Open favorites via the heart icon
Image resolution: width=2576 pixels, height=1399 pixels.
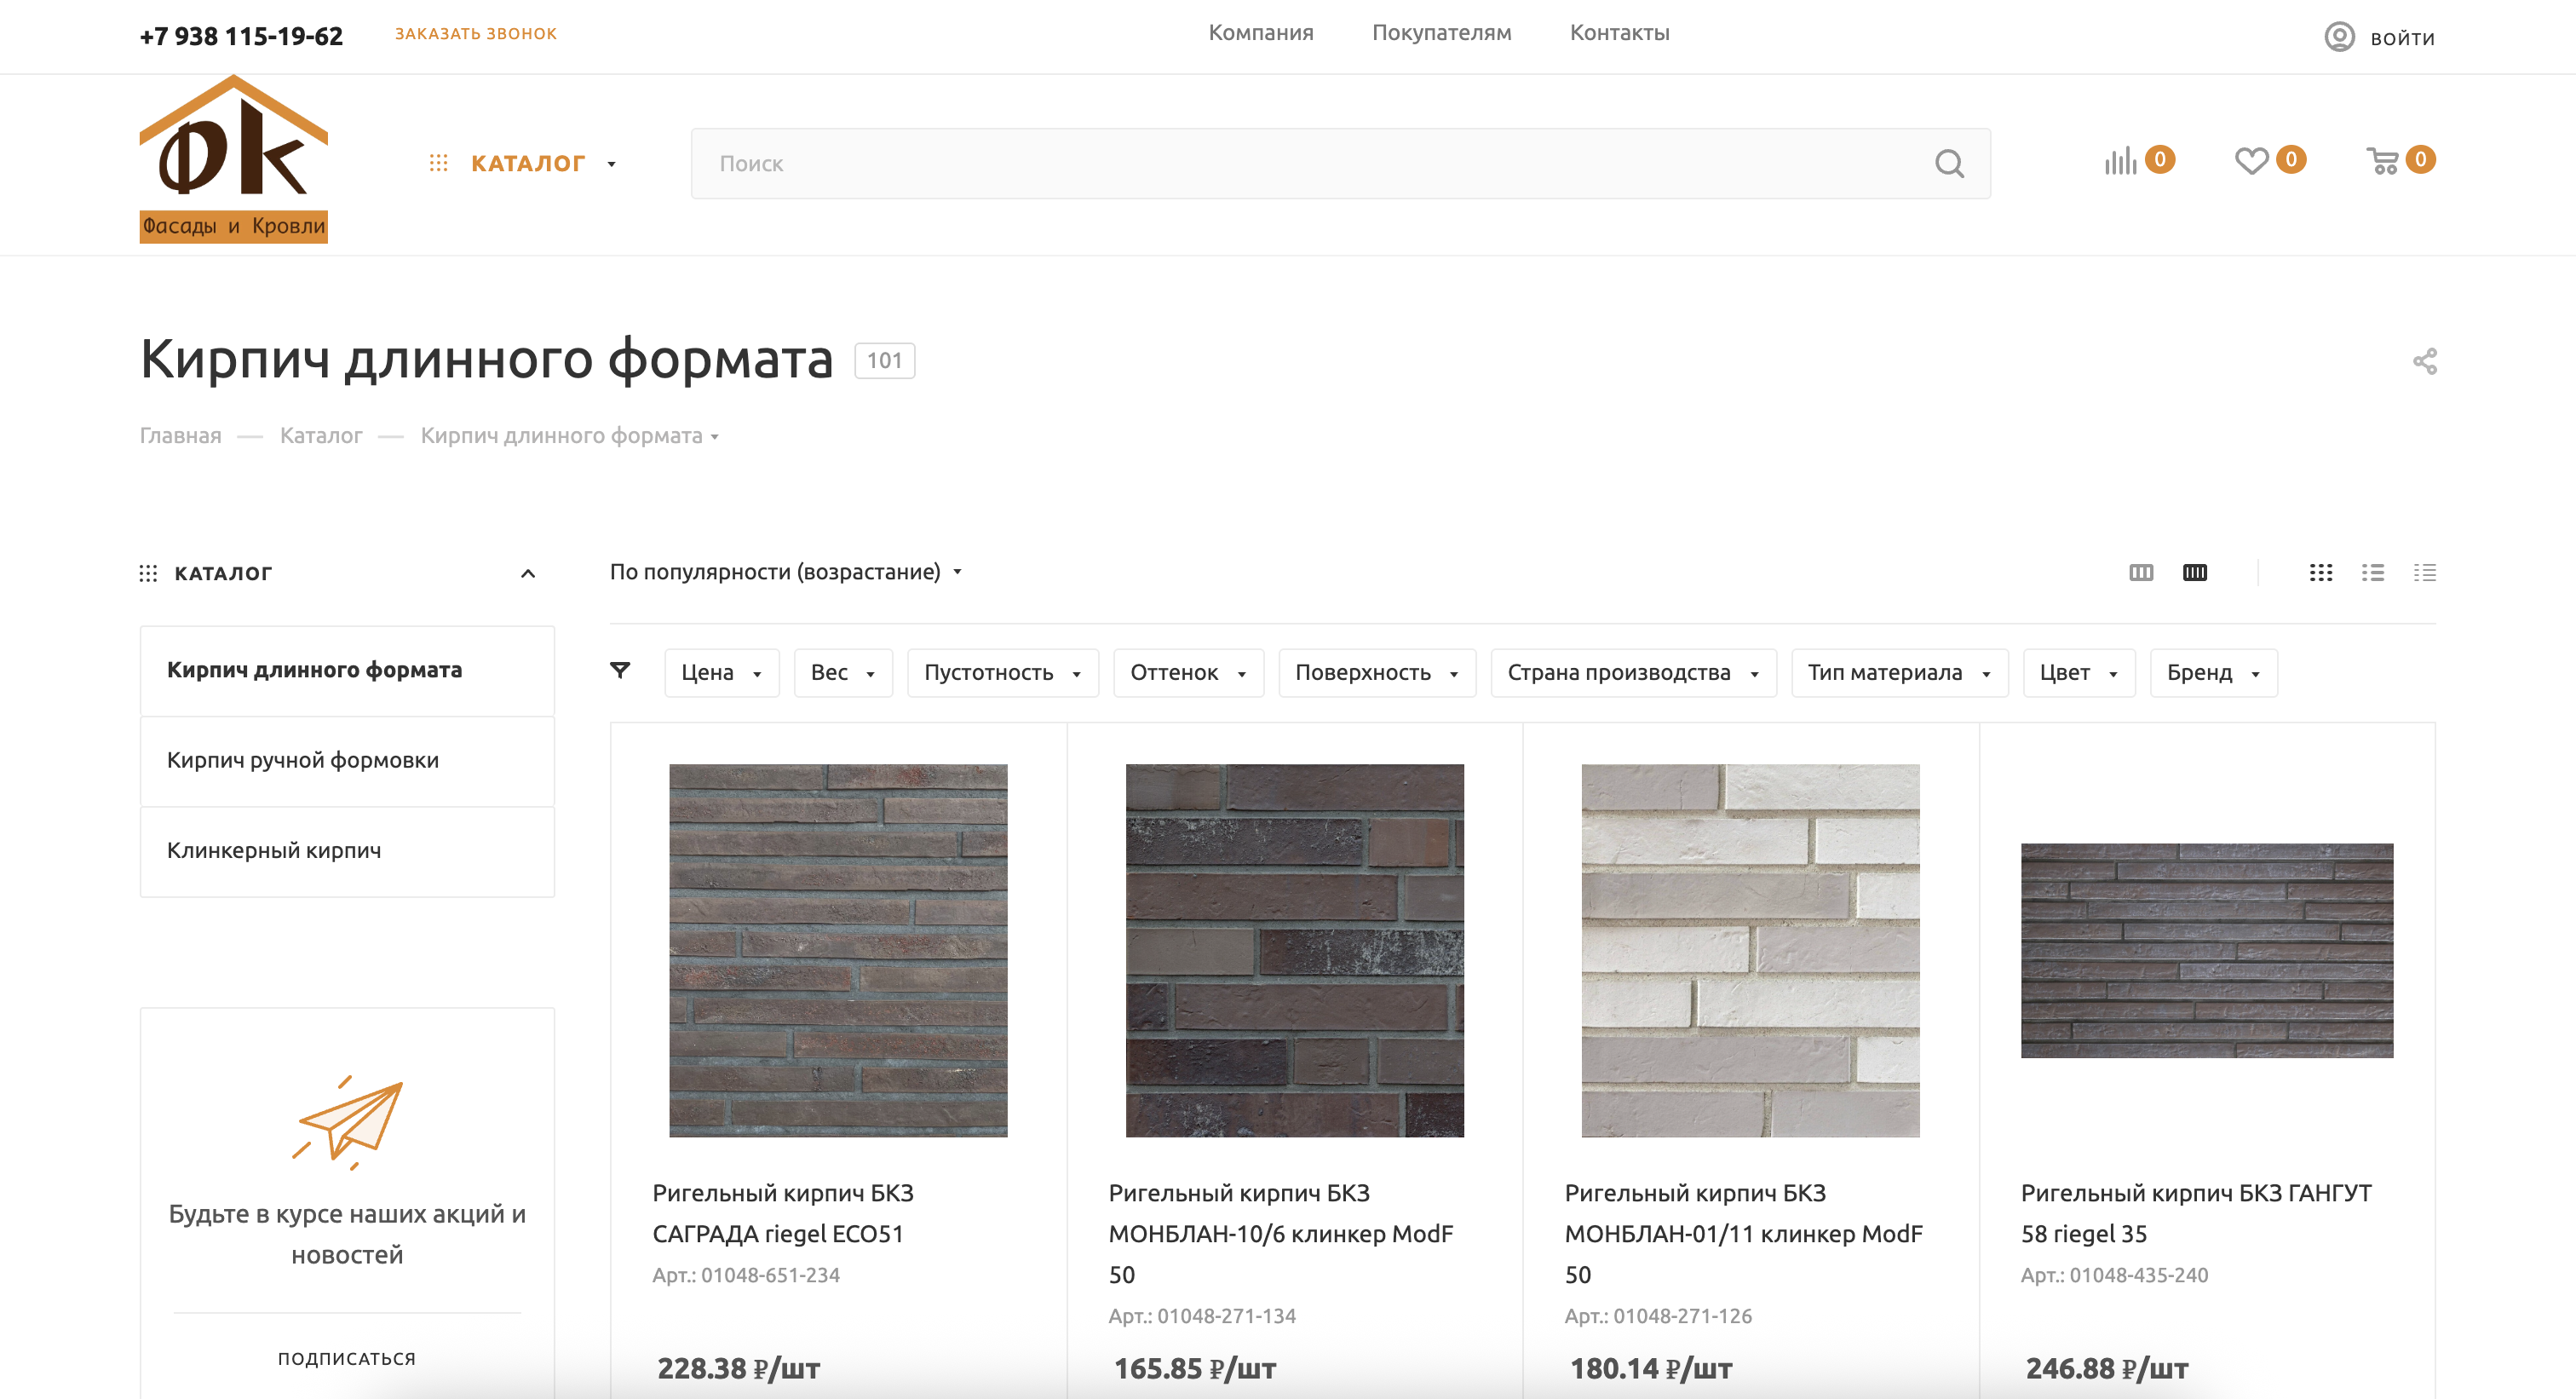pyautogui.click(x=2251, y=161)
